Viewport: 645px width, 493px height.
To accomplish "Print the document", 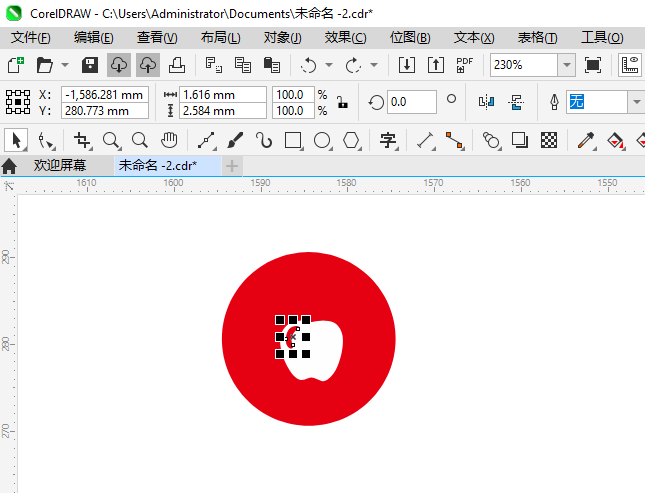I will [x=177, y=65].
